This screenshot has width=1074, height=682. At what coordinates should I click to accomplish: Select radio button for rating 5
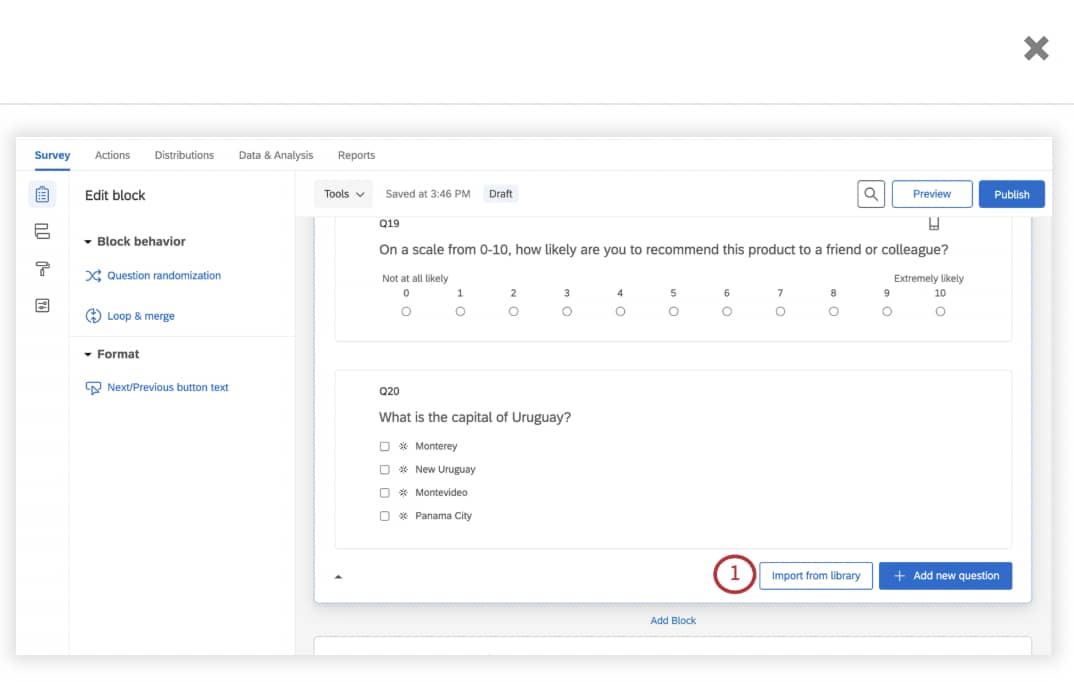click(x=673, y=312)
